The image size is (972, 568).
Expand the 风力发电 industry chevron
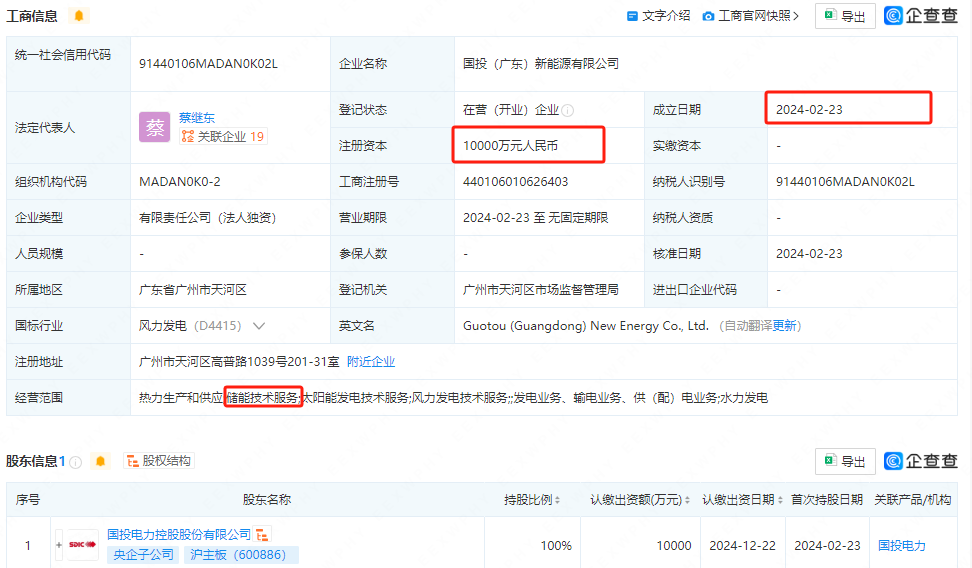[259, 326]
